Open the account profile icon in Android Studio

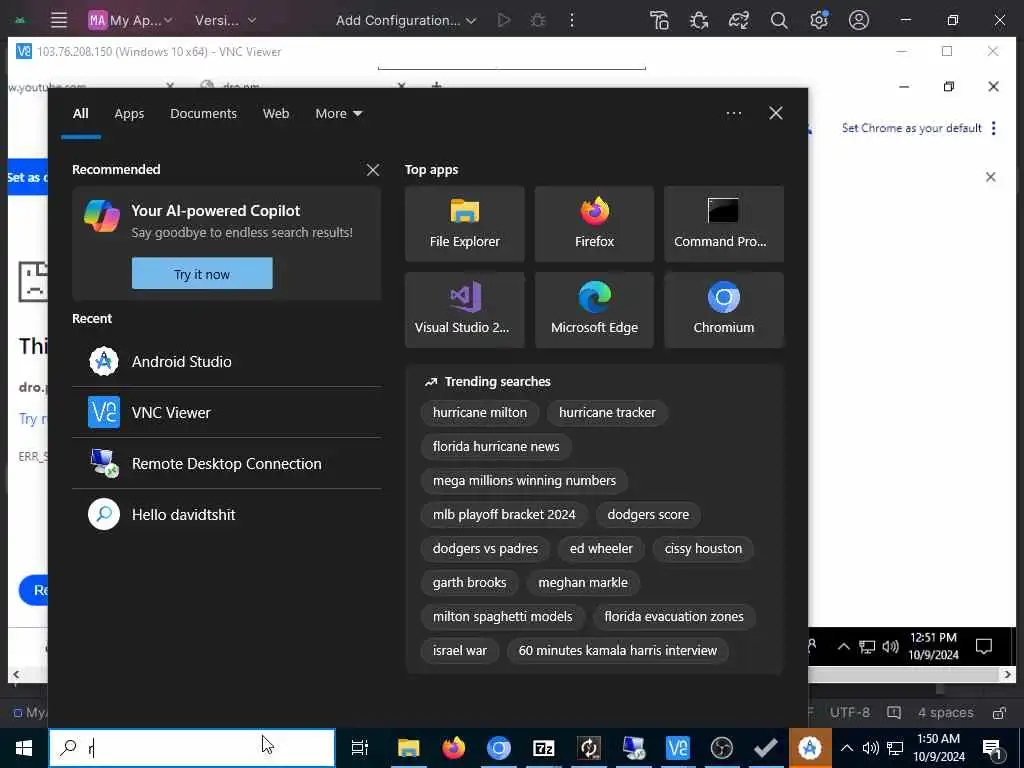(859, 20)
